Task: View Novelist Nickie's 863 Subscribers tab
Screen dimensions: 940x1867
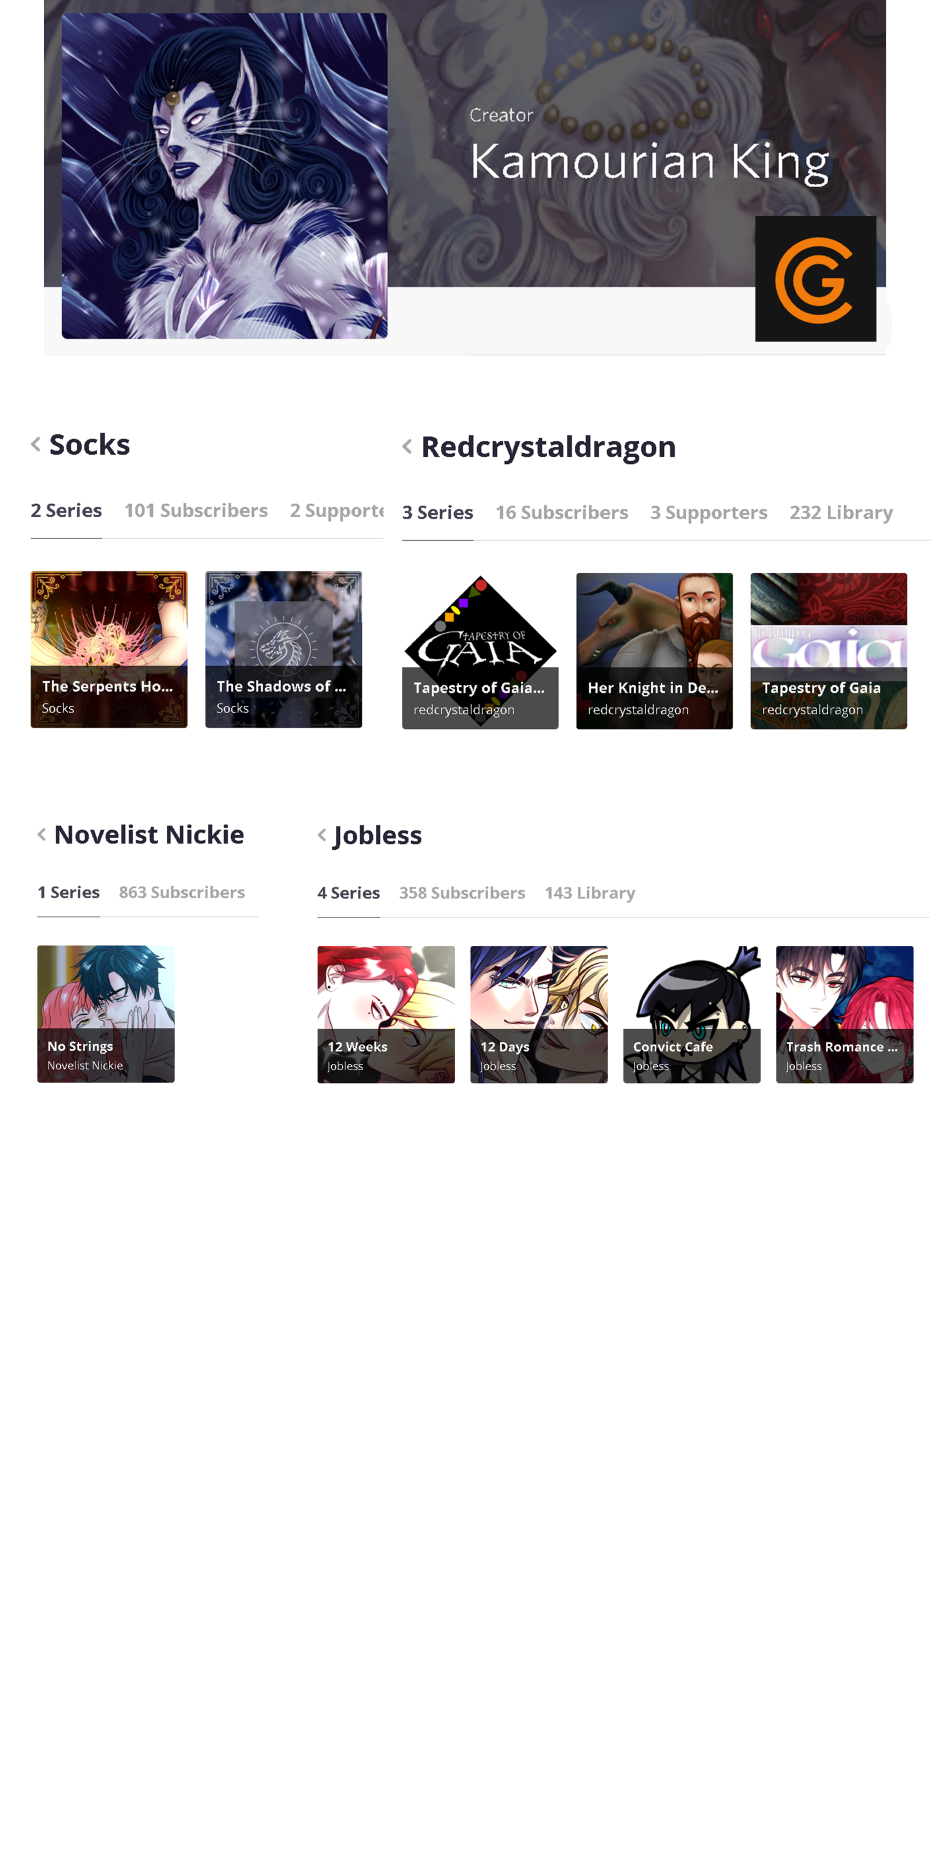Action: click(x=182, y=892)
